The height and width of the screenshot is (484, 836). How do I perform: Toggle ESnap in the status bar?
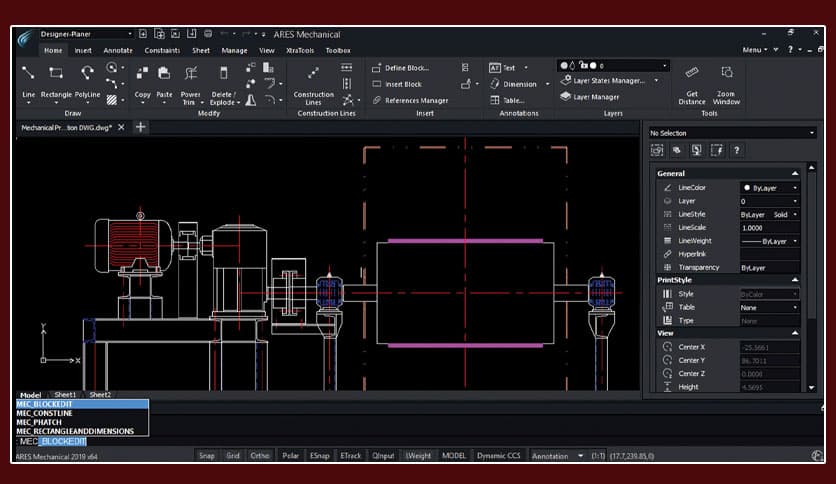click(319, 456)
